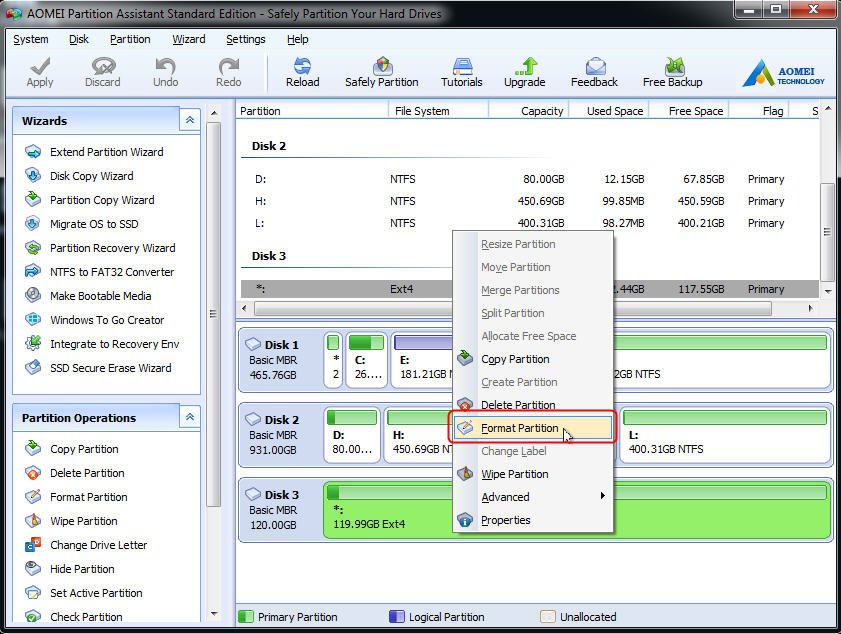Screen dimensions: 841x634
Task: Select C: partition block on Disk 1
Action: tap(367, 359)
